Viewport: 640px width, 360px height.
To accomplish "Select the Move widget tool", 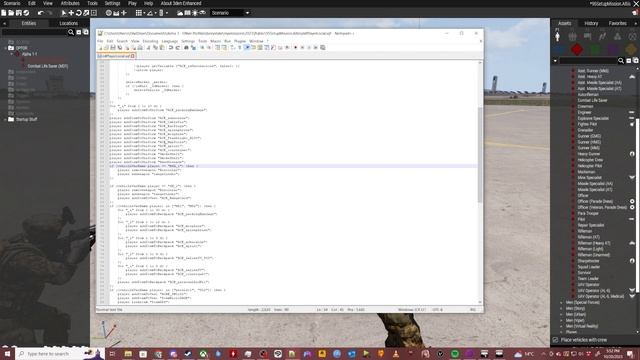I will pyautogui.click(x=71, y=13).
